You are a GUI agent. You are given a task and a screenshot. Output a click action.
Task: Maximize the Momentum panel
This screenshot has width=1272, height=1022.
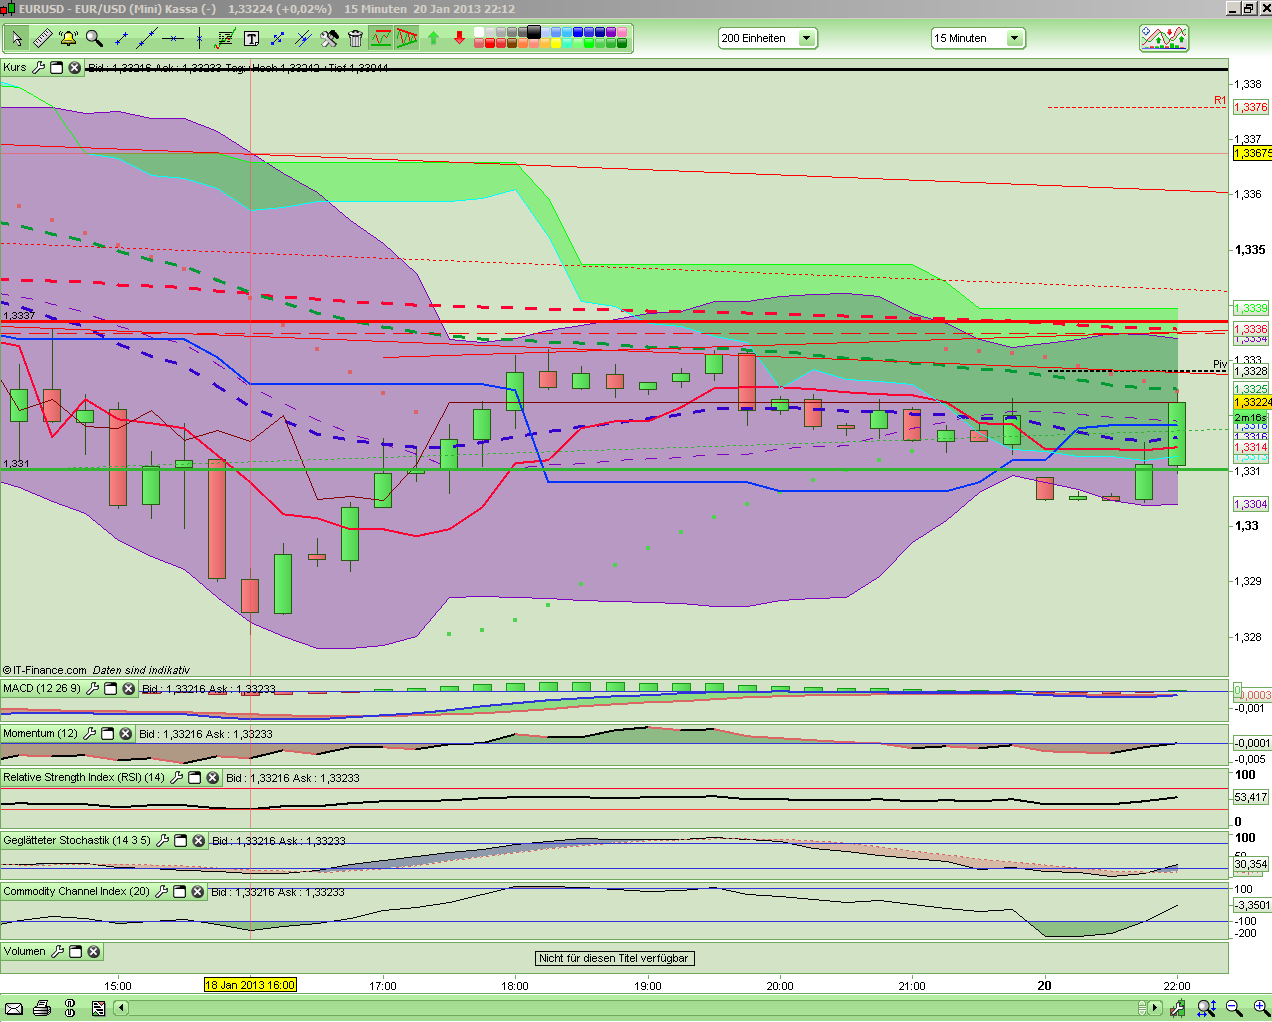(x=108, y=734)
